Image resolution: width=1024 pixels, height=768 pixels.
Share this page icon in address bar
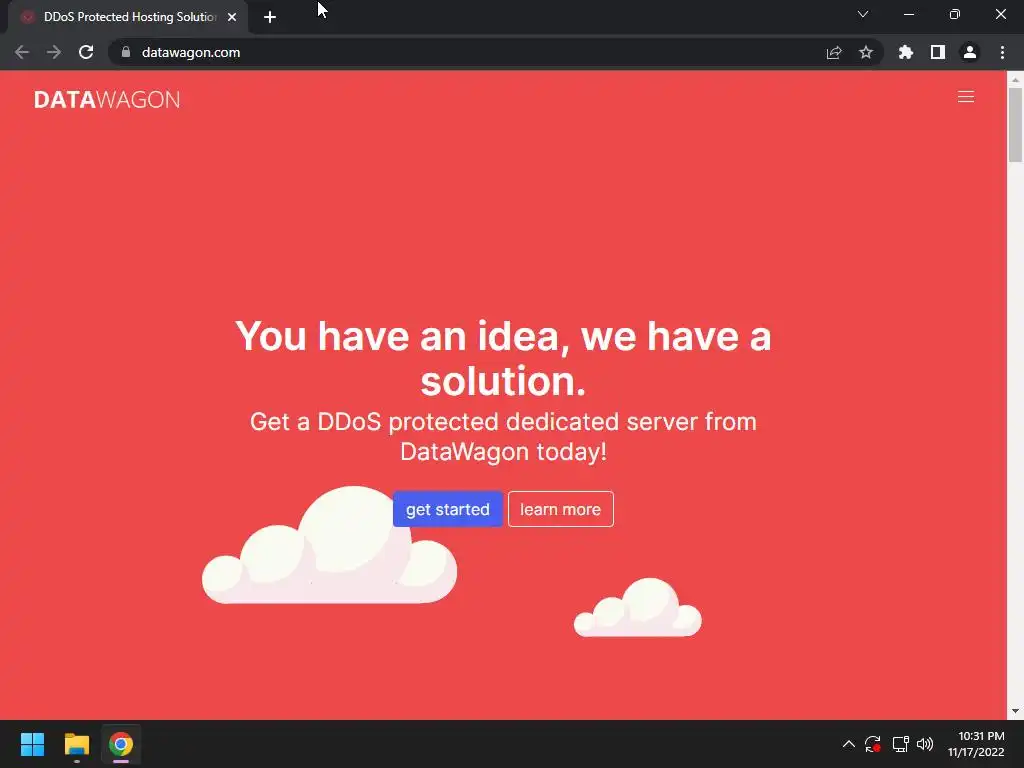(833, 52)
